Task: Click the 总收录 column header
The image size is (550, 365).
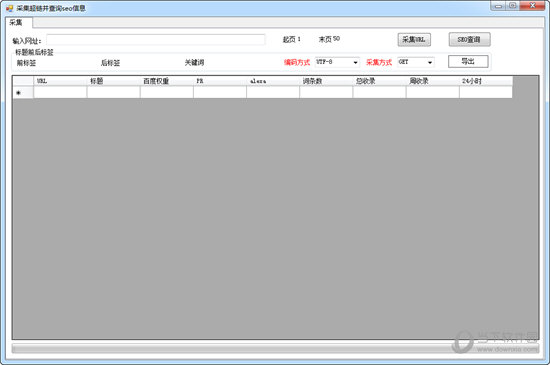Action: click(380, 81)
